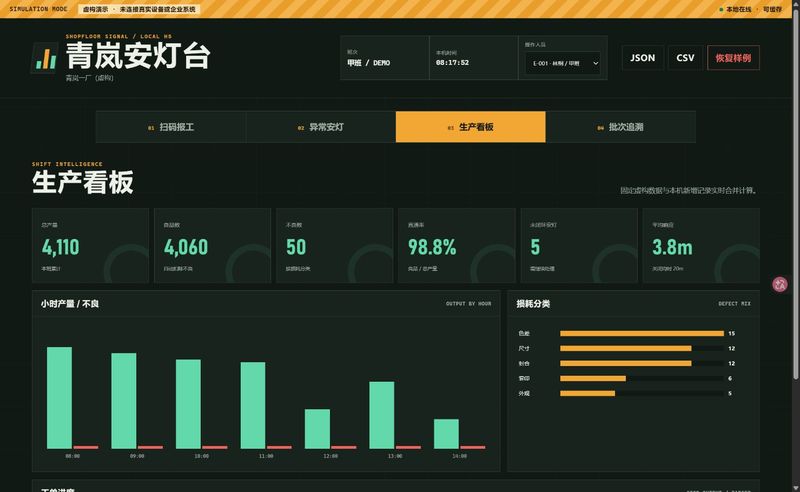Go to the 批次追溯 tab
The height and width of the screenshot is (492, 800).
point(620,127)
